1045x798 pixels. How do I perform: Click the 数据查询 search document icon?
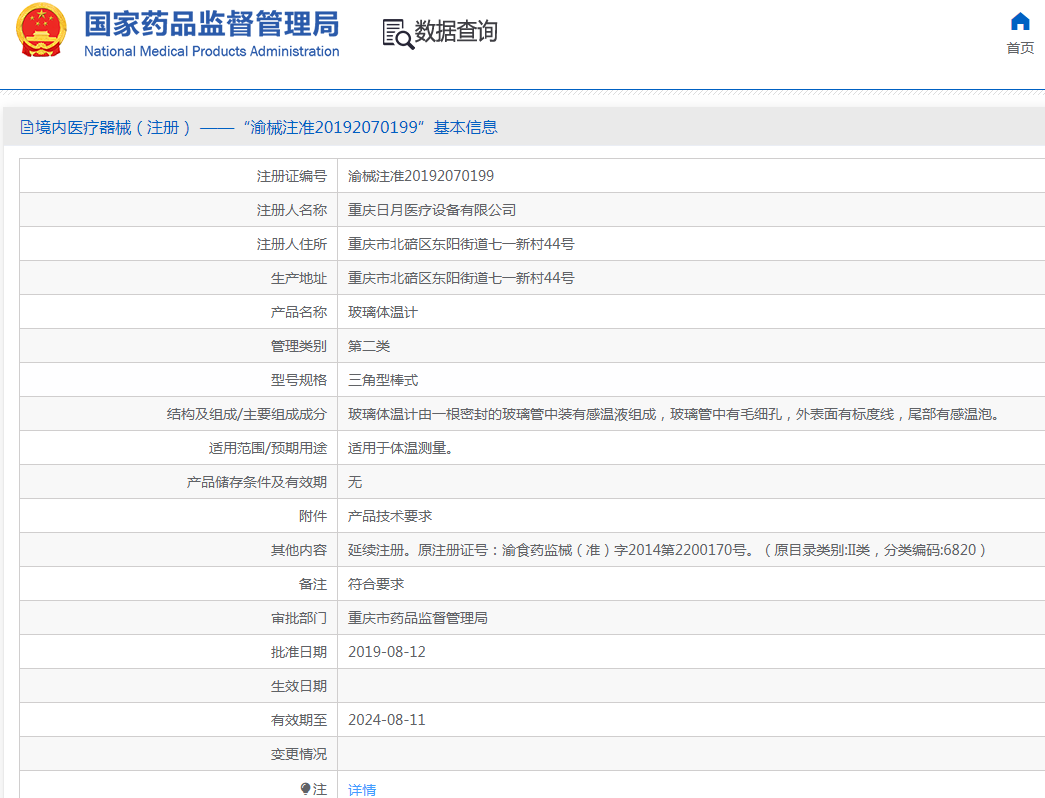pyautogui.click(x=397, y=34)
